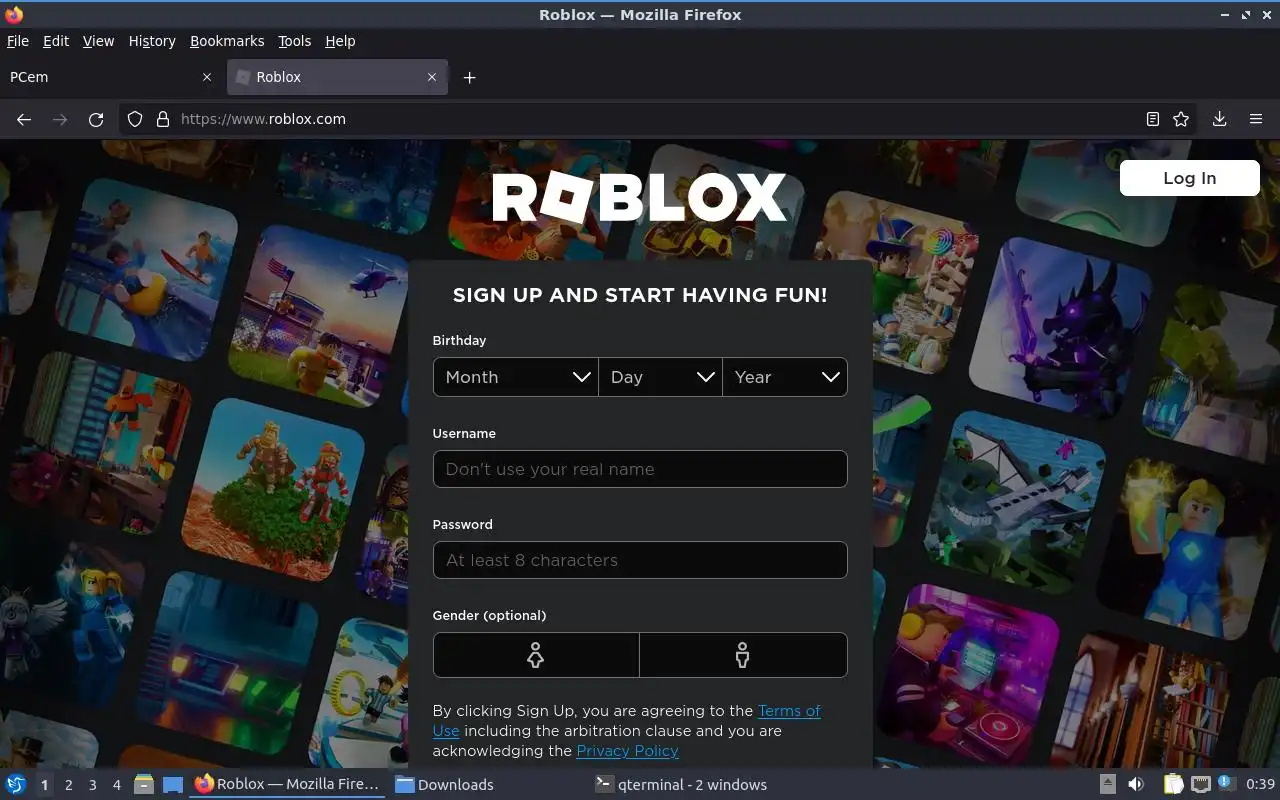Open the Bookmarks menu
Image resolution: width=1280 pixels, height=800 pixels.
(x=227, y=41)
